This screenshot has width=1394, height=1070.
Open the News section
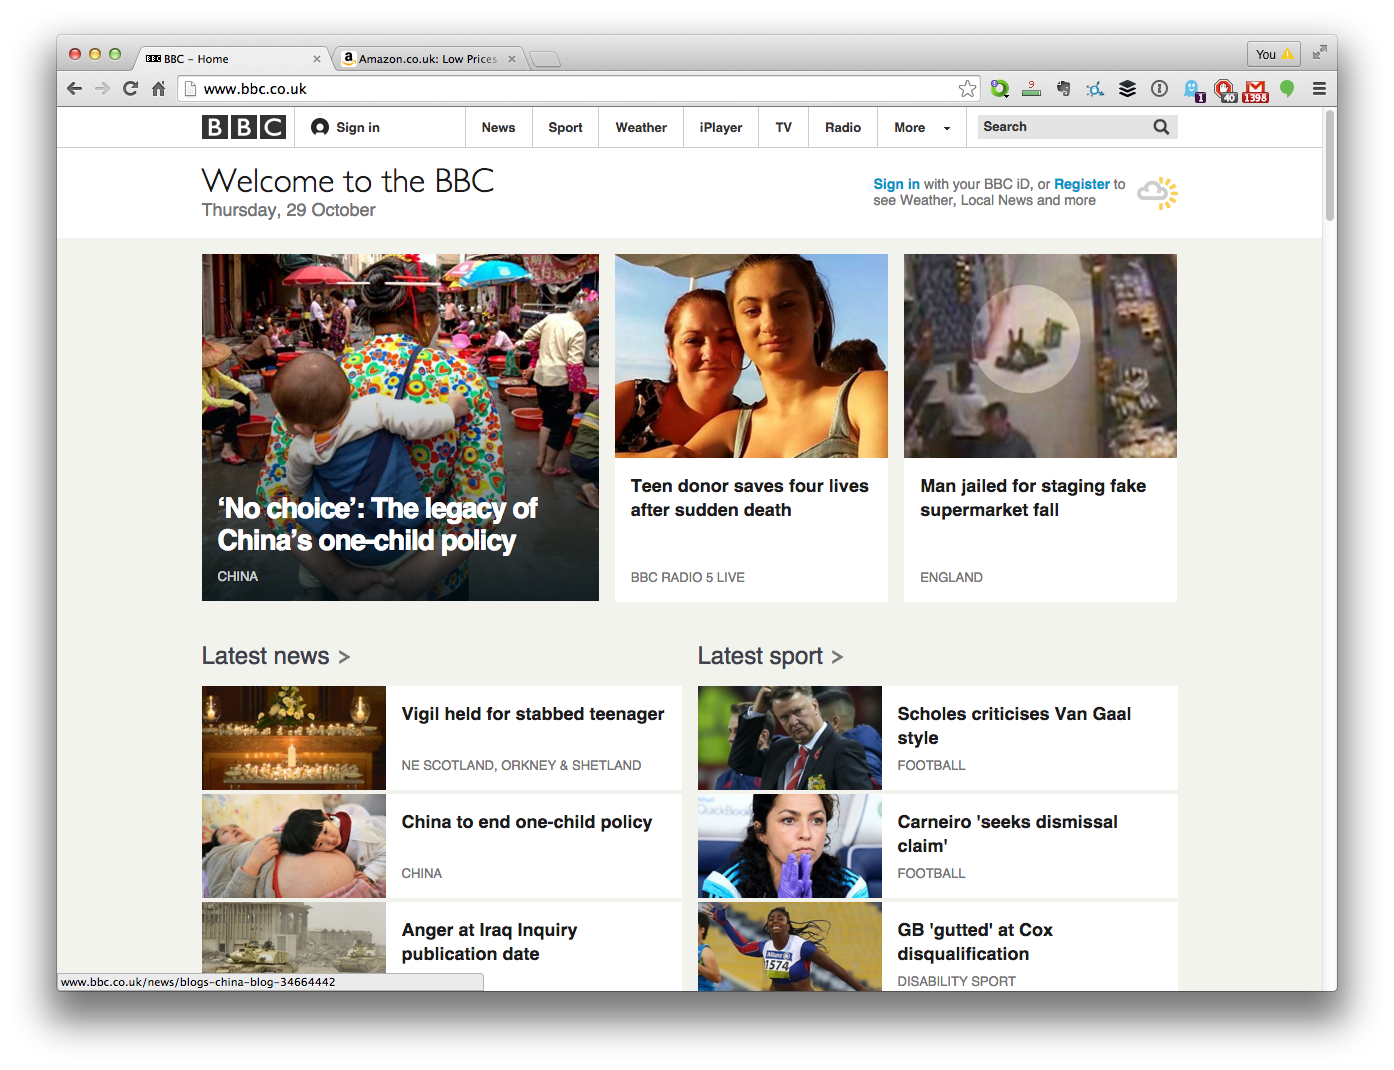pyautogui.click(x=498, y=127)
